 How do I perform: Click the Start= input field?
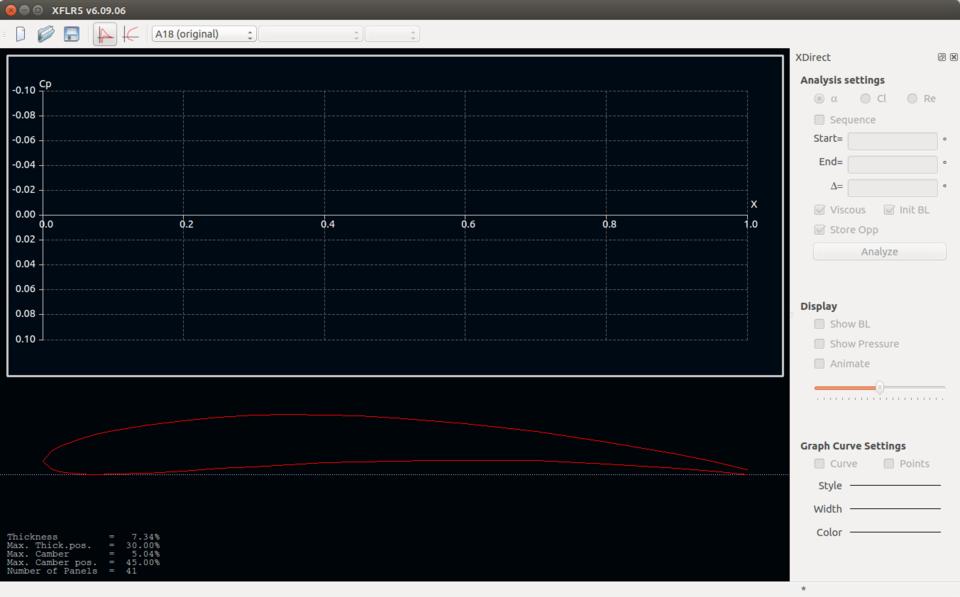tap(892, 141)
